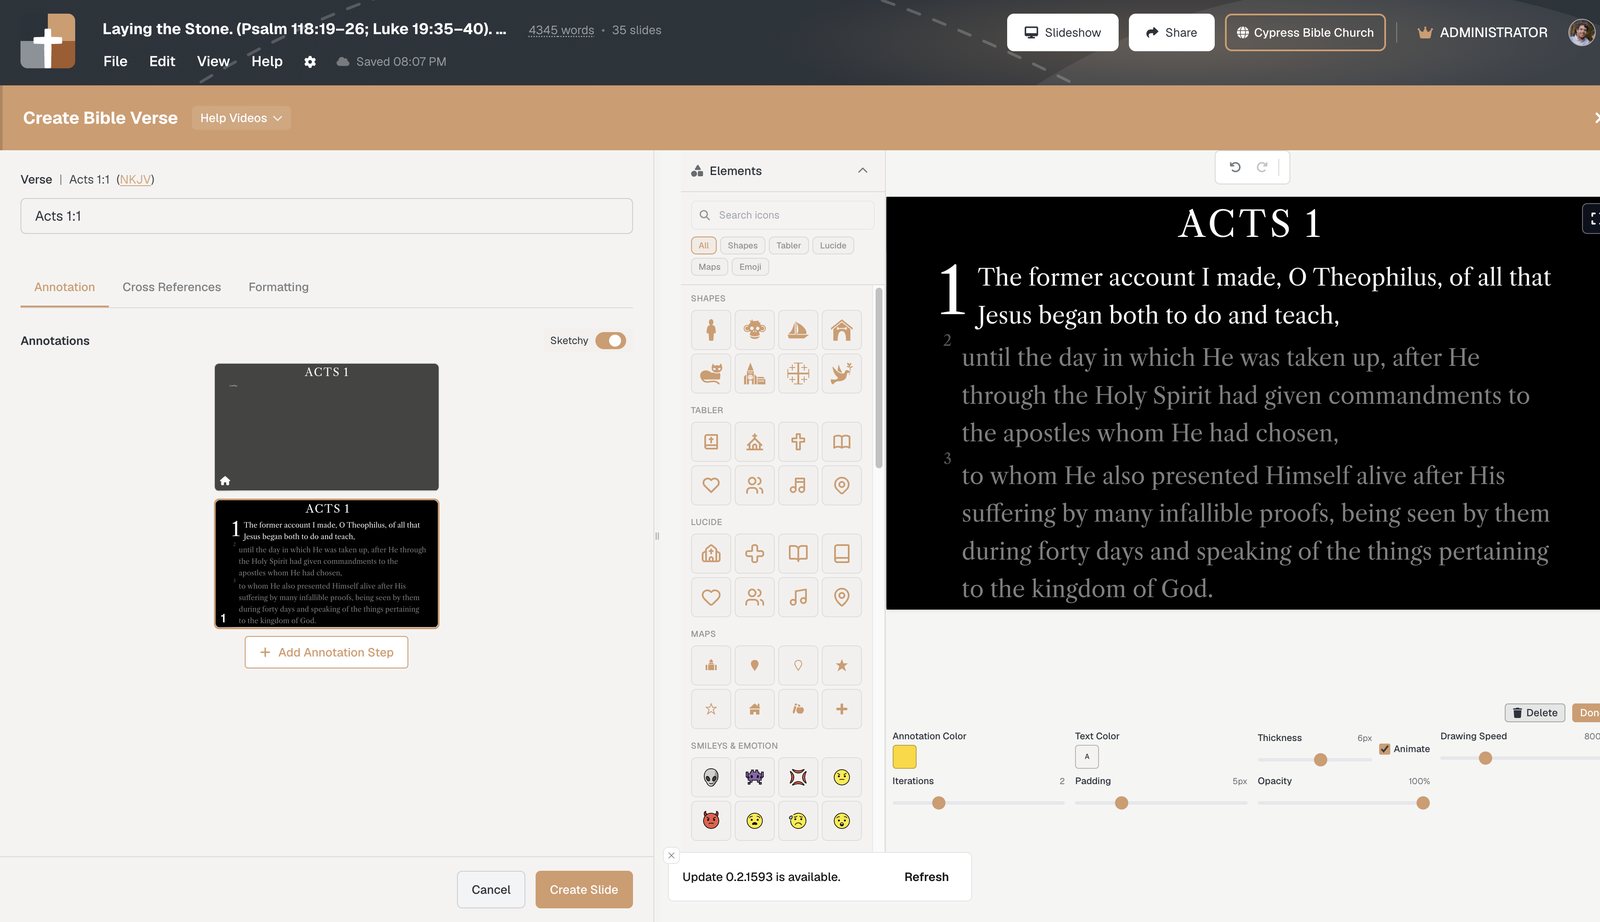Filter icons by Maps category

tap(709, 267)
